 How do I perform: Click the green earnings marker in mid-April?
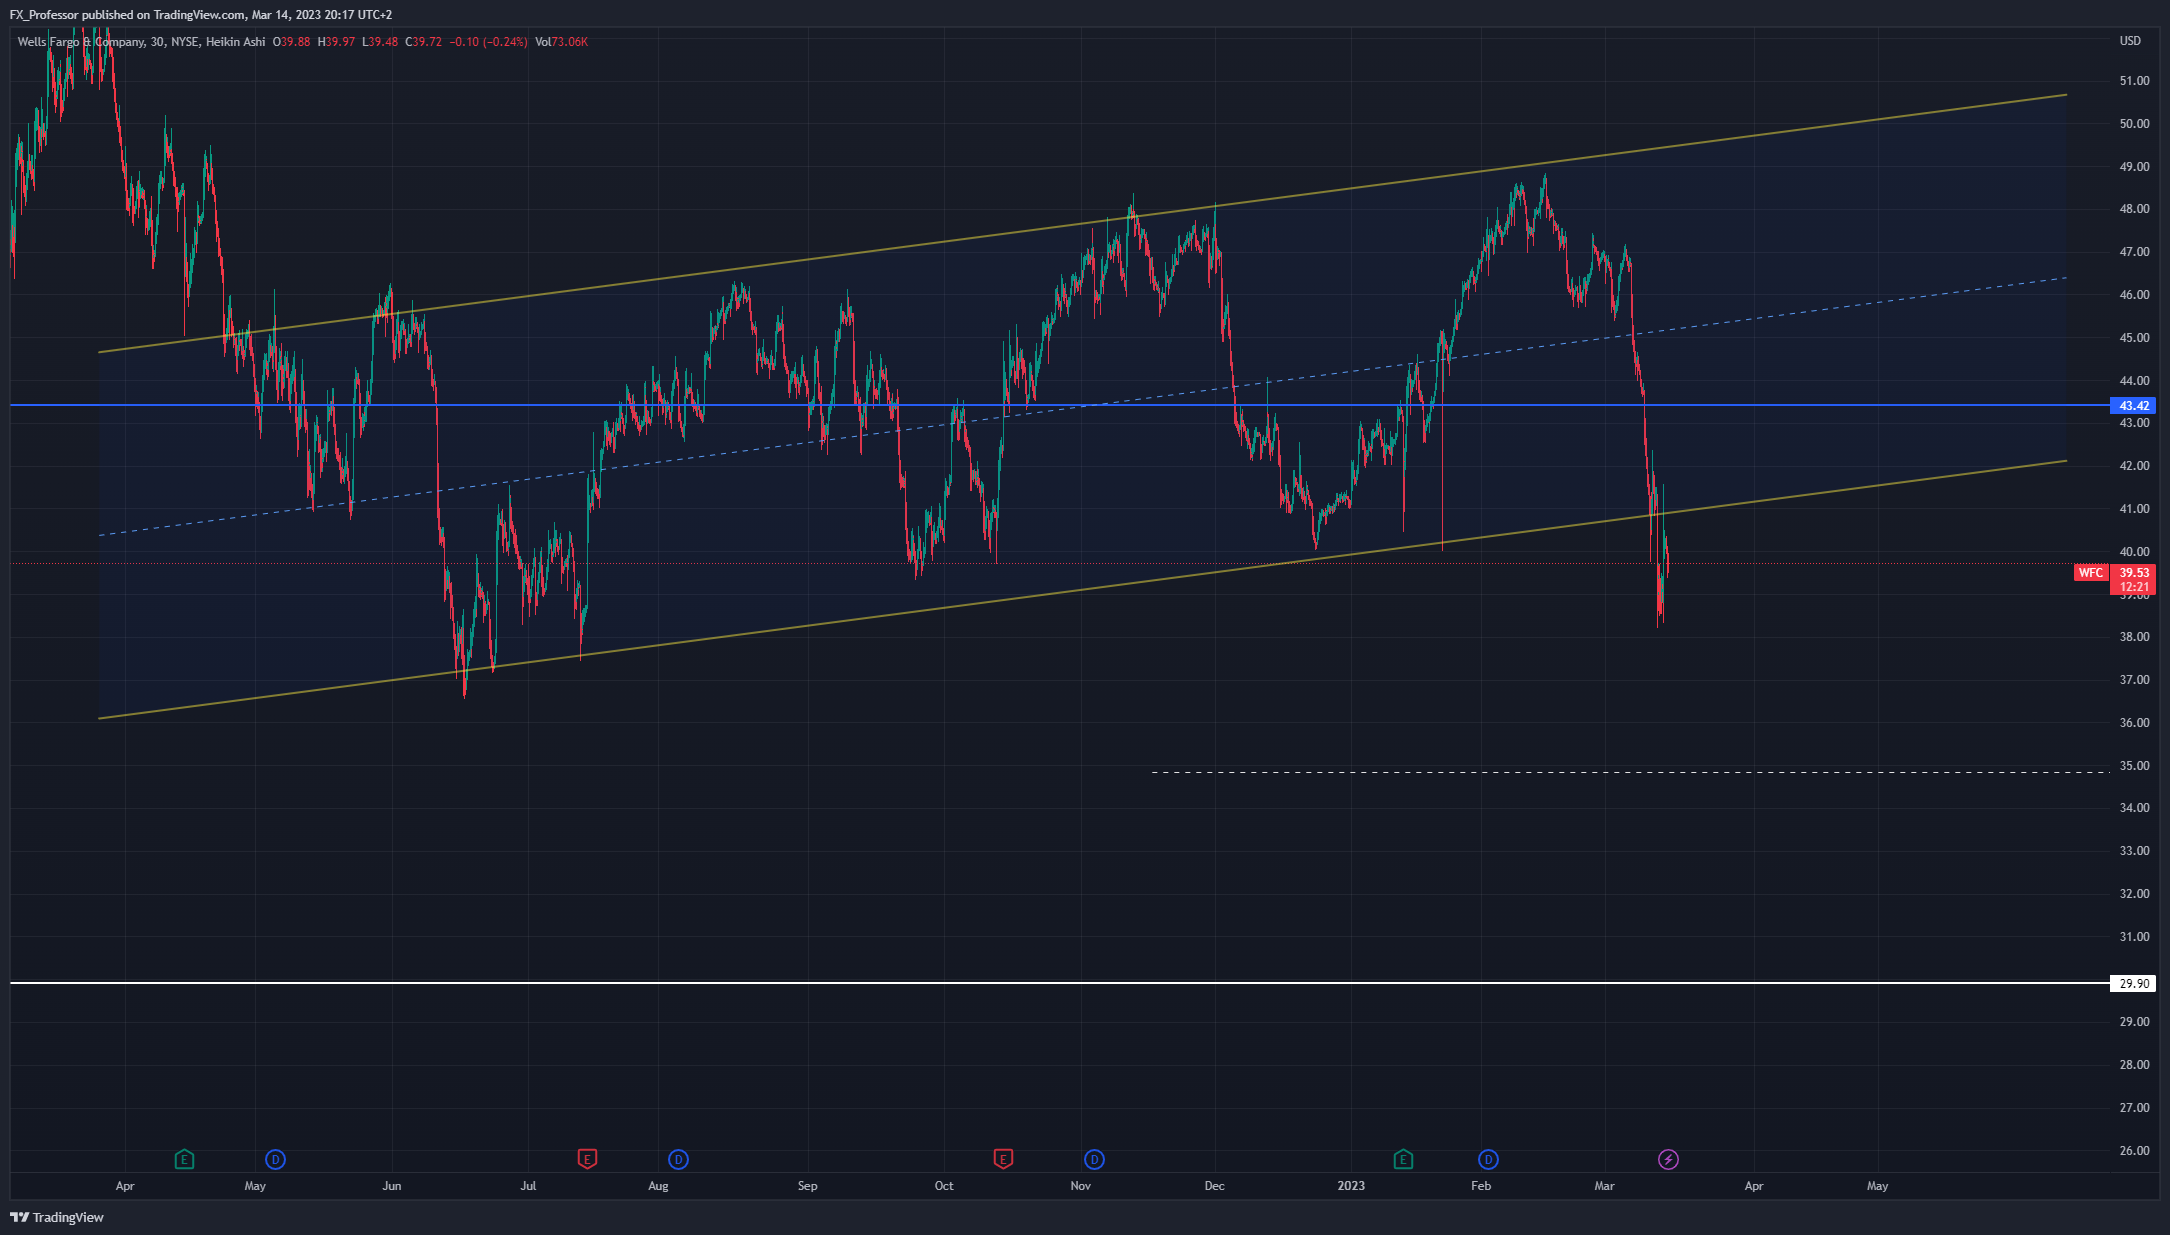(x=184, y=1160)
